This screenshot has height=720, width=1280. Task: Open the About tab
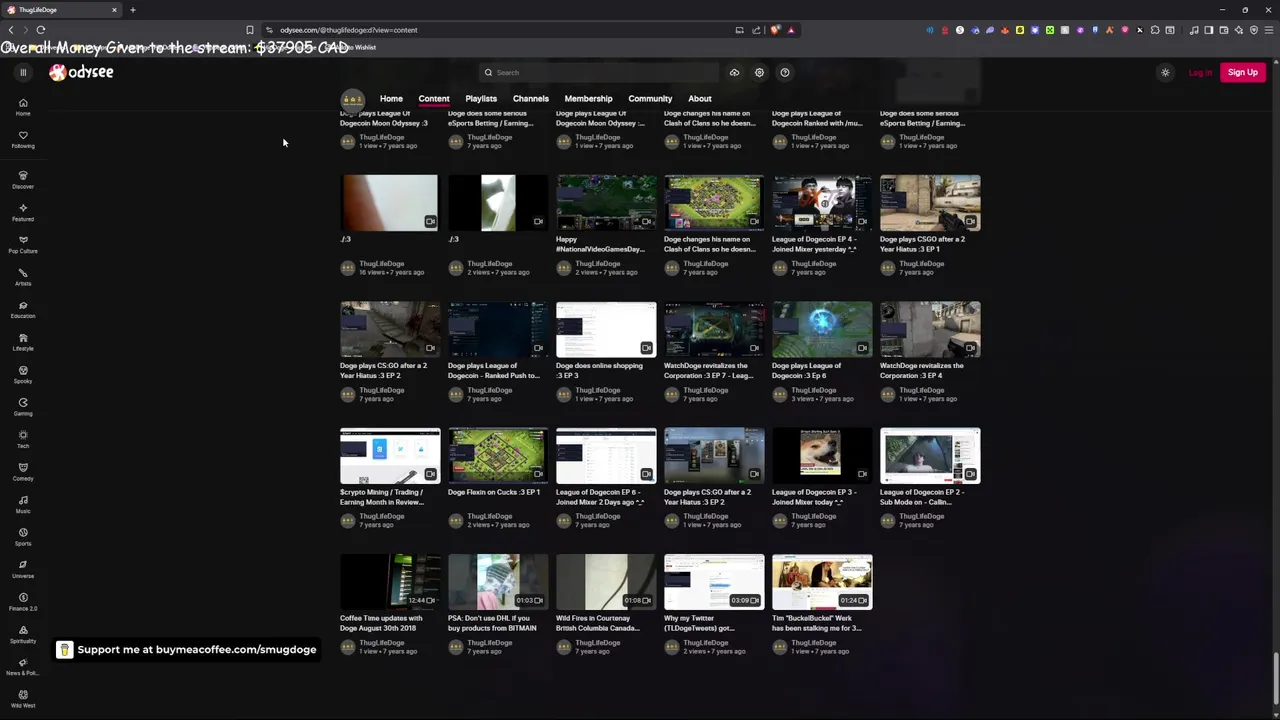pos(700,99)
